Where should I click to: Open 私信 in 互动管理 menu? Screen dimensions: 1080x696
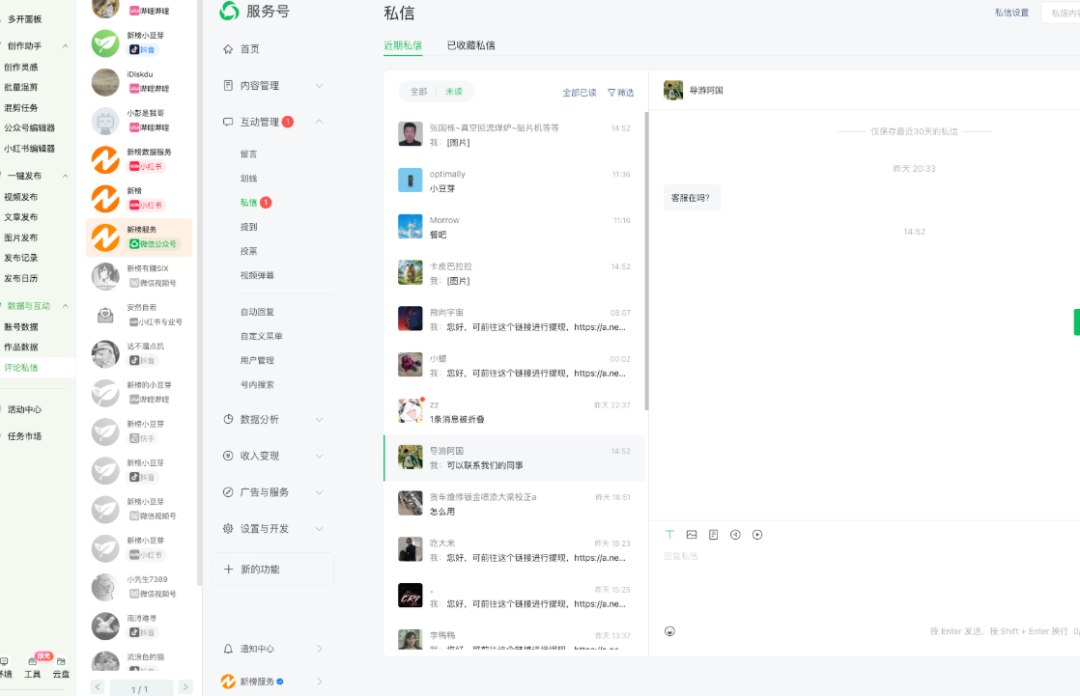[x=249, y=203]
